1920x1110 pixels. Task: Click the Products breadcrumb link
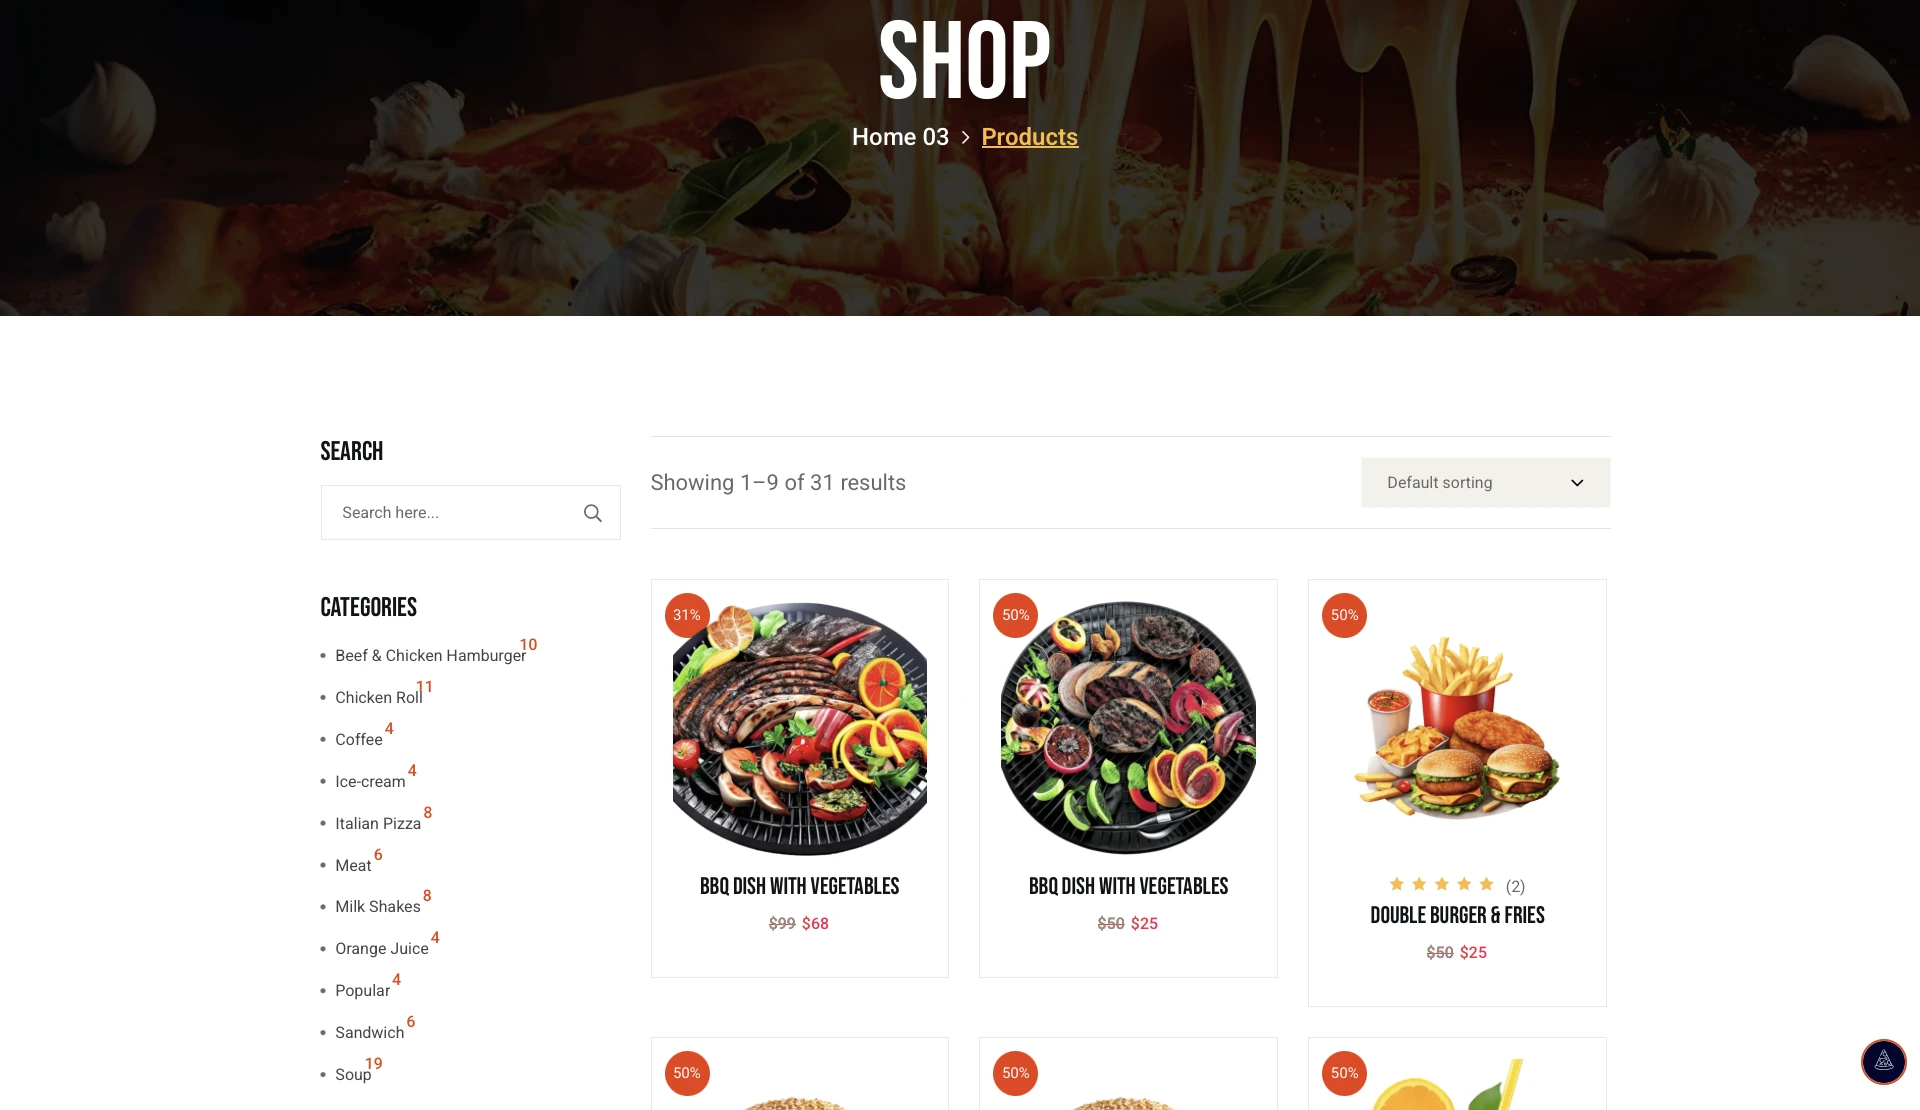point(1029,137)
